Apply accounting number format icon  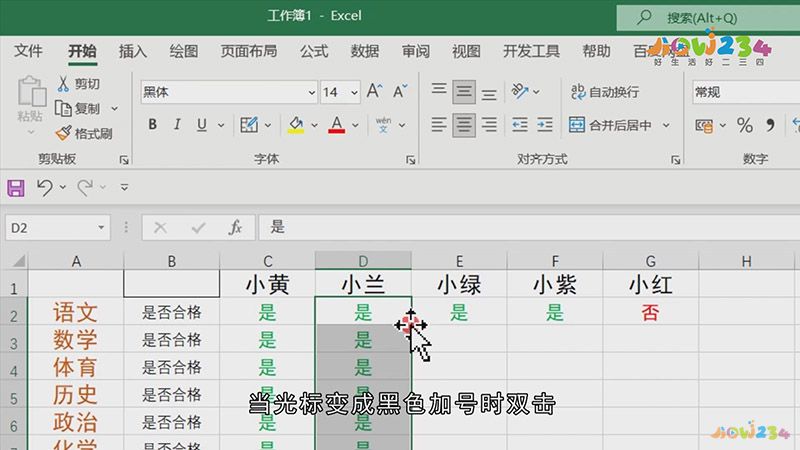pos(705,125)
